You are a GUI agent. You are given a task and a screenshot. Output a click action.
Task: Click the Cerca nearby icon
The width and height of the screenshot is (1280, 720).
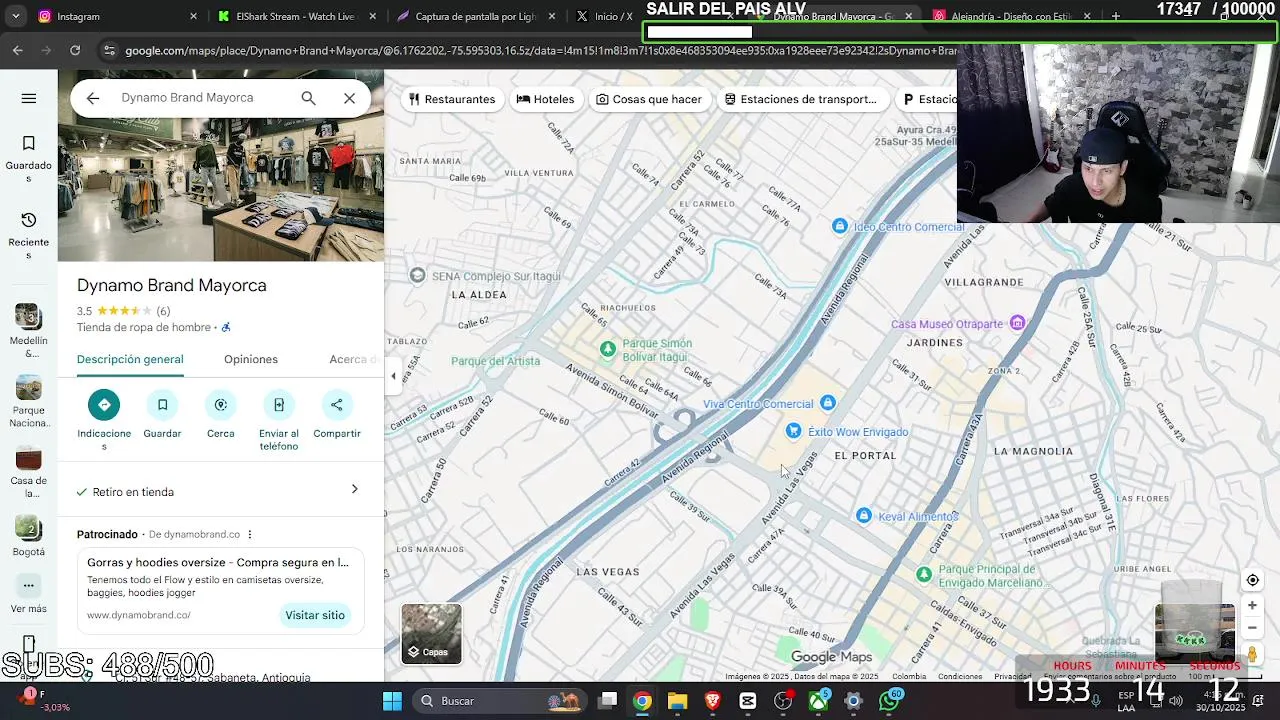click(221, 405)
